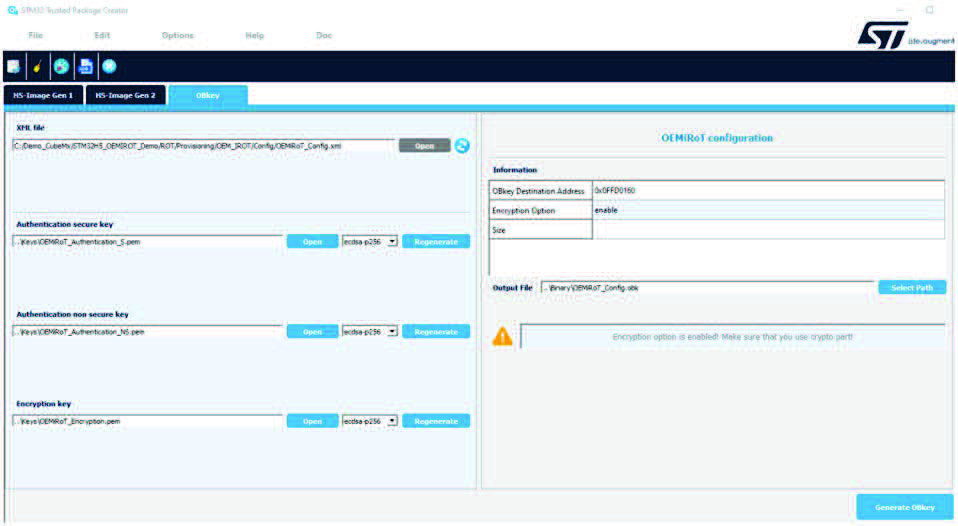The height and width of the screenshot is (526, 958).
Task: Click the Output File path field
Action: point(708,287)
